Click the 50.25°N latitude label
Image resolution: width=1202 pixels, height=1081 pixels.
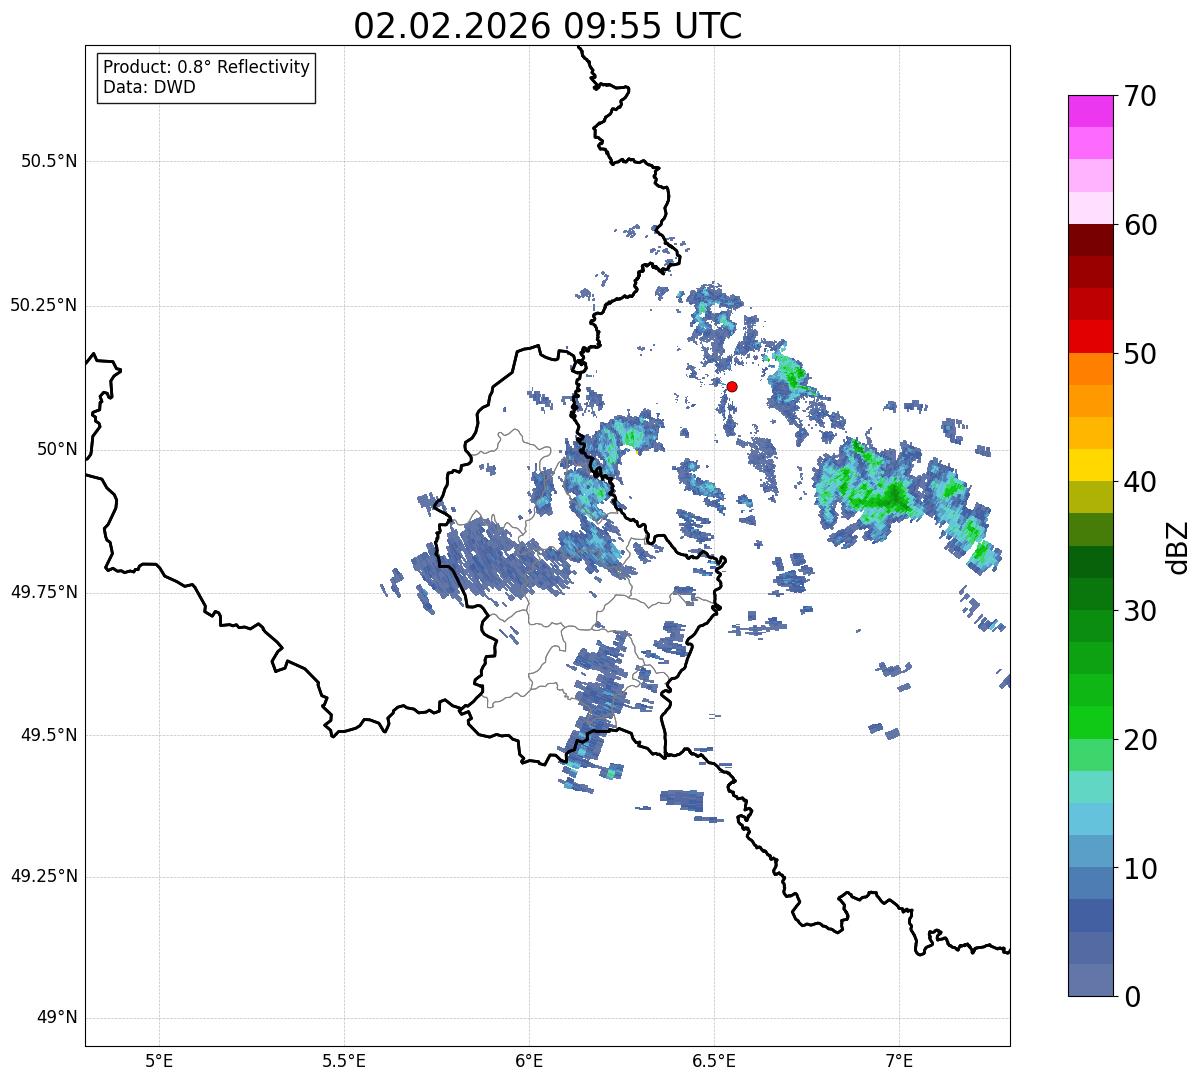point(43,305)
